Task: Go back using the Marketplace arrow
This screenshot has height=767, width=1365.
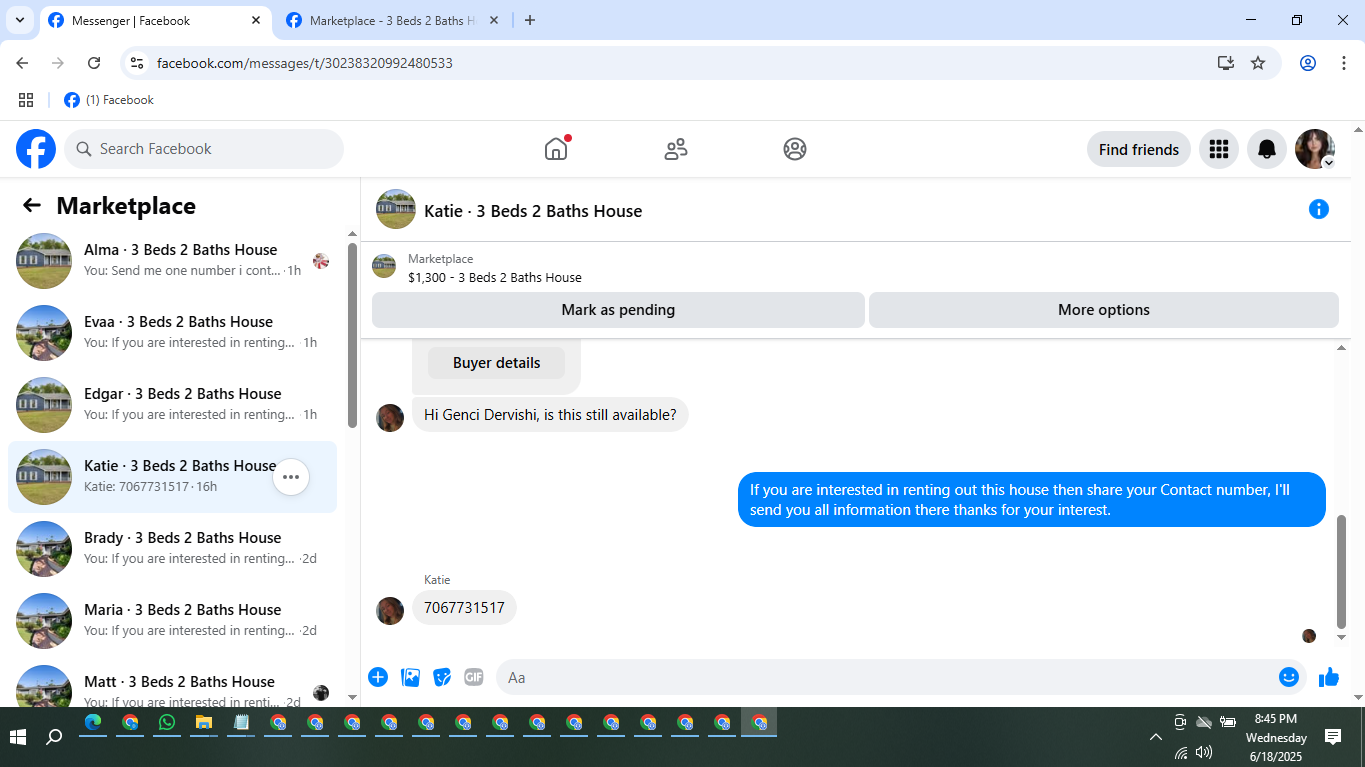Action: tap(32, 206)
